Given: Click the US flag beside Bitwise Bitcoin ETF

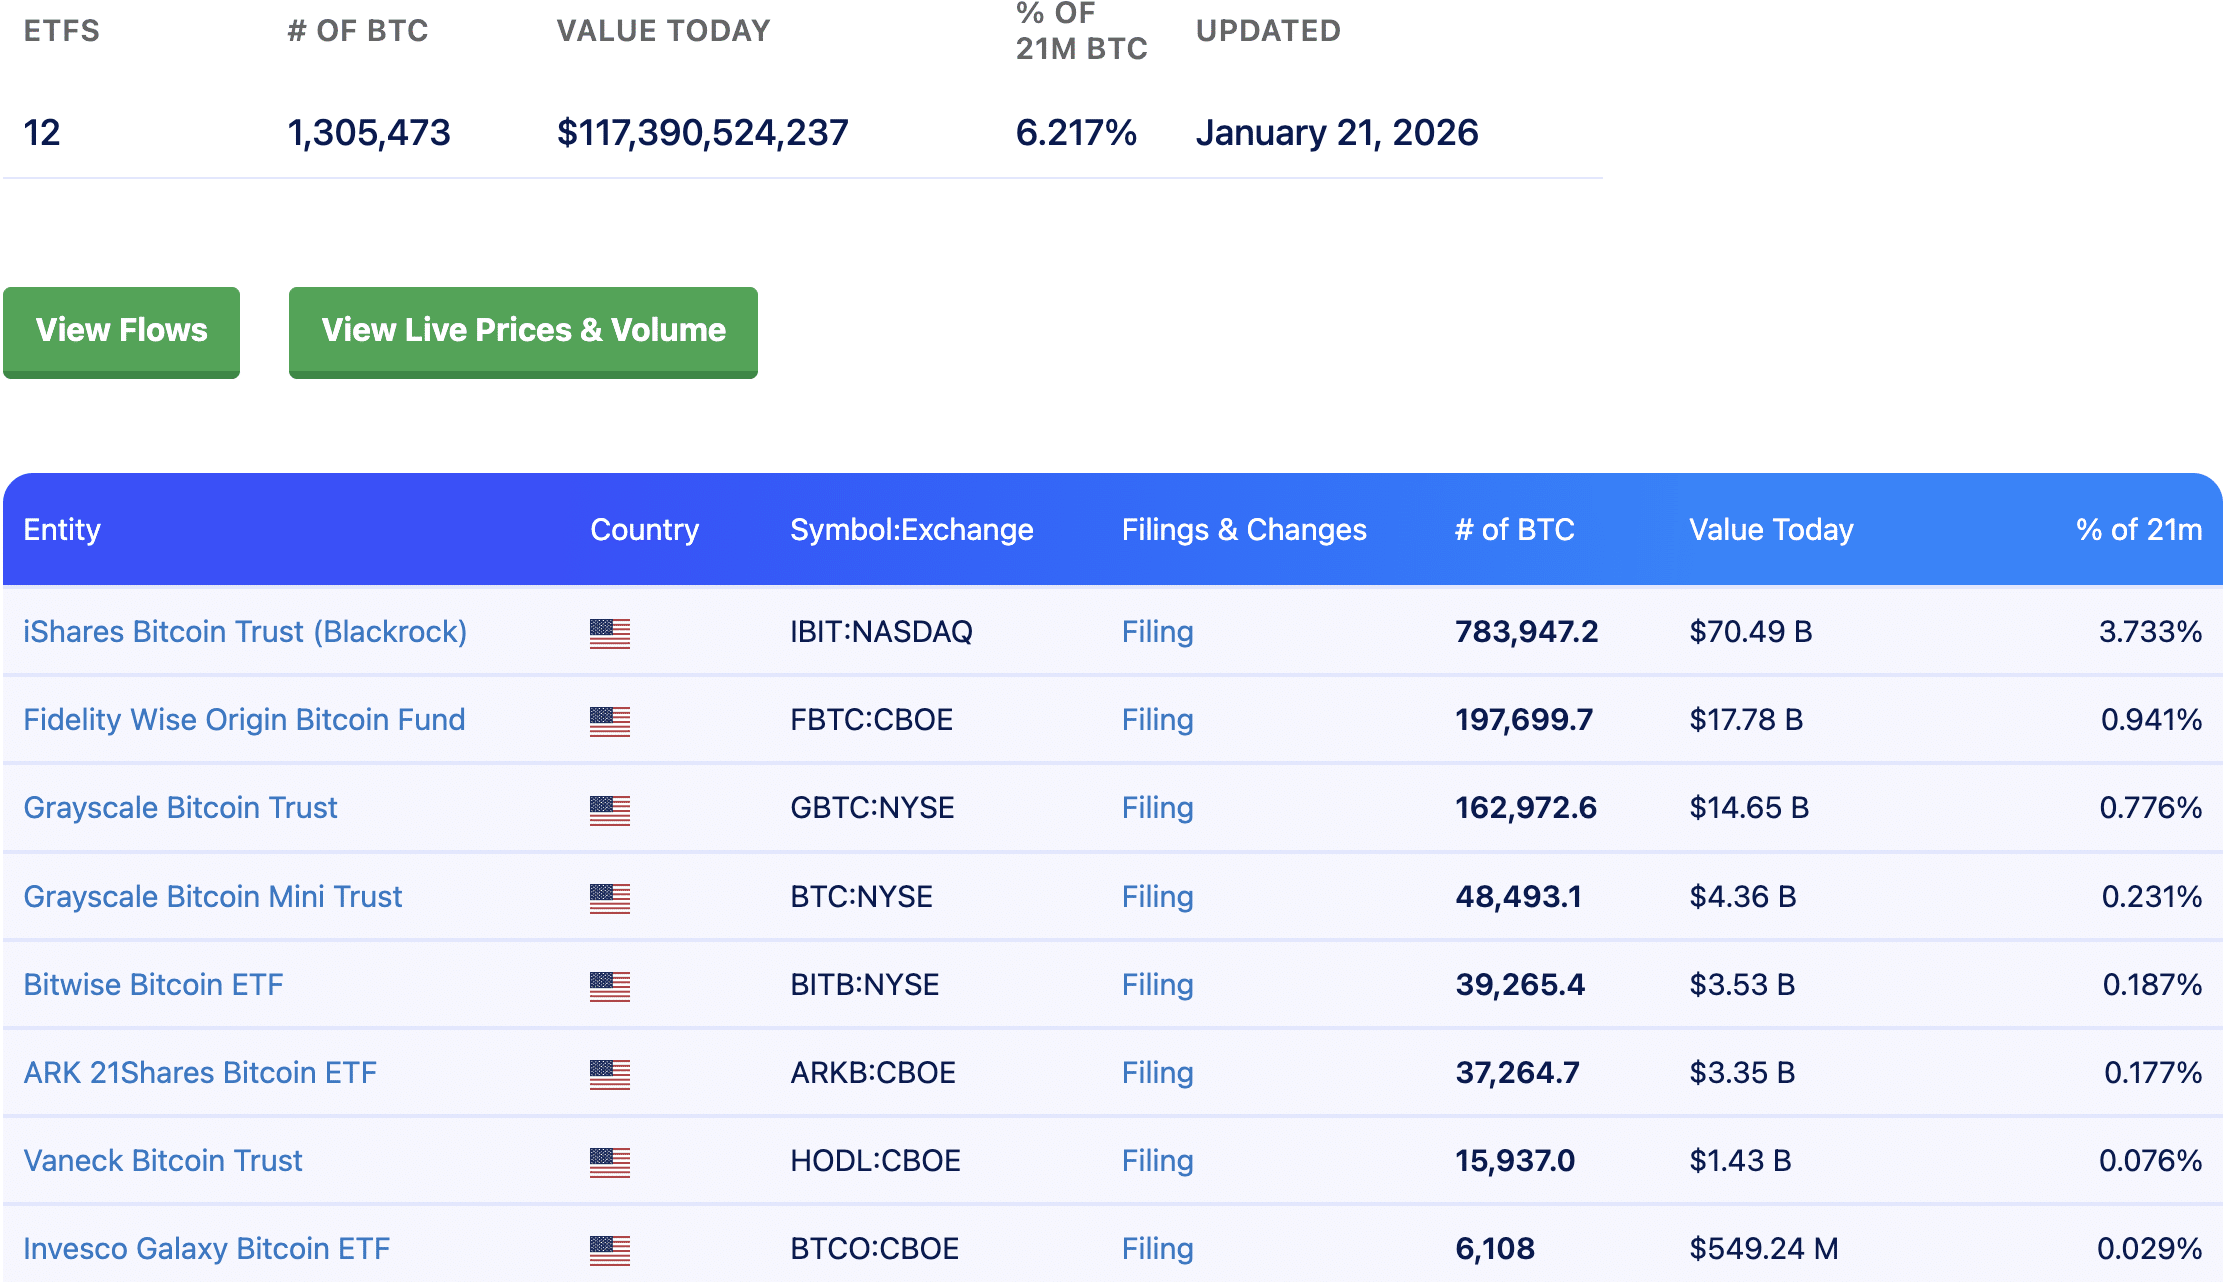Looking at the screenshot, I should click(611, 984).
